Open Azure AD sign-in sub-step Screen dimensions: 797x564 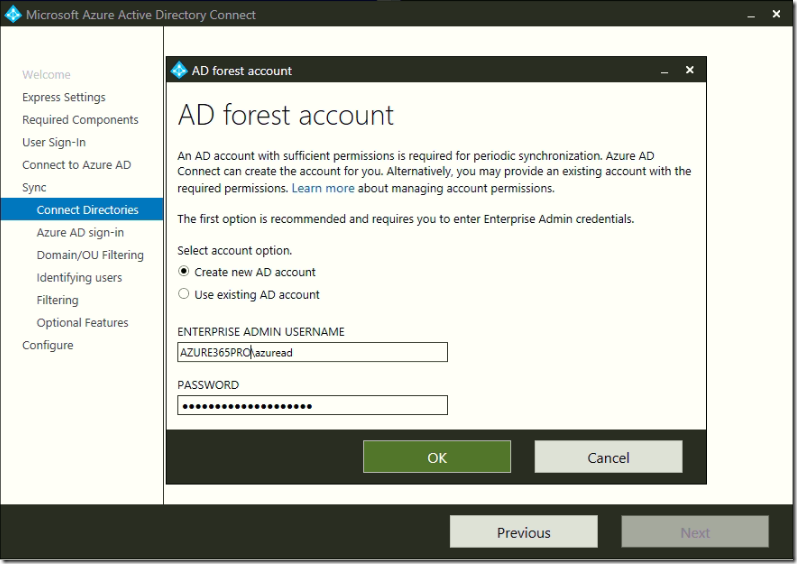[x=80, y=233]
